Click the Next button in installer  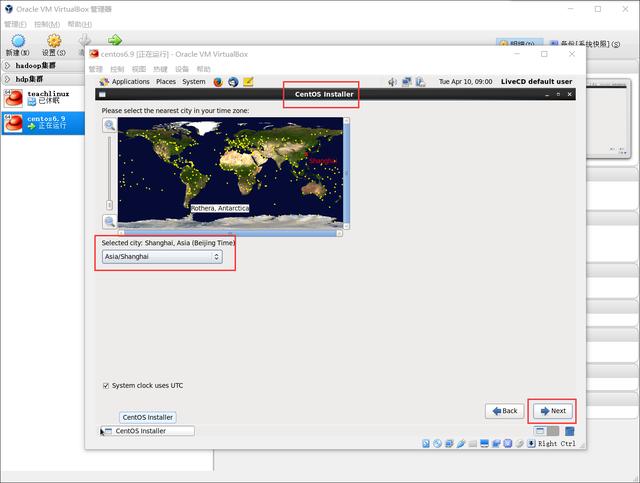[553, 411]
